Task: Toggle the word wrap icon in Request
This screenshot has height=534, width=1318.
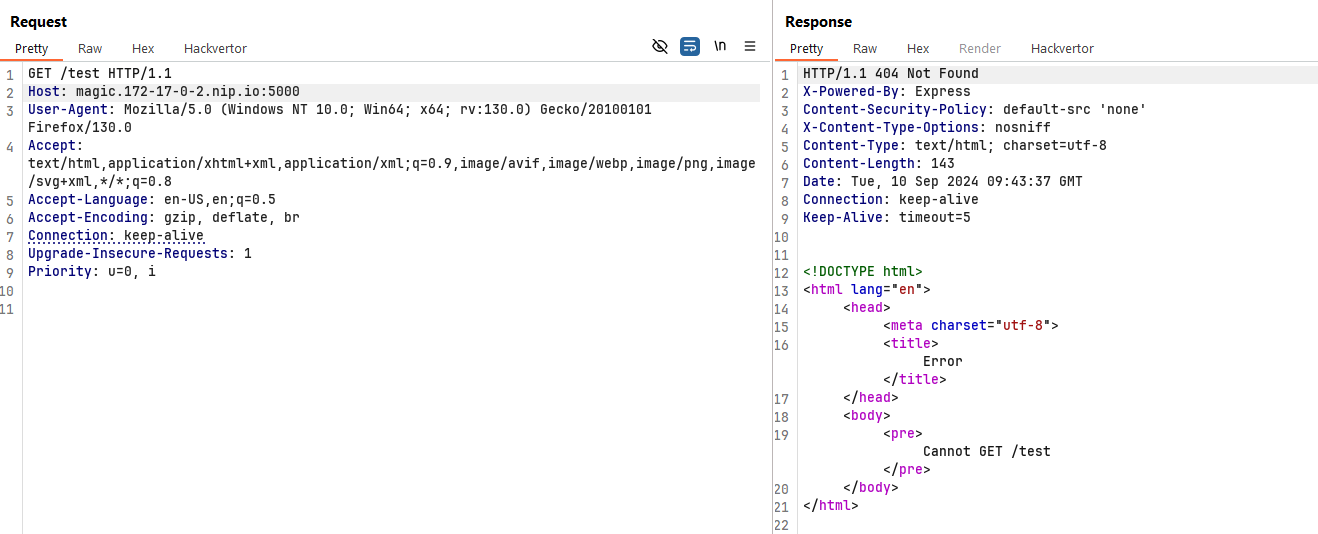Action: click(690, 46)
